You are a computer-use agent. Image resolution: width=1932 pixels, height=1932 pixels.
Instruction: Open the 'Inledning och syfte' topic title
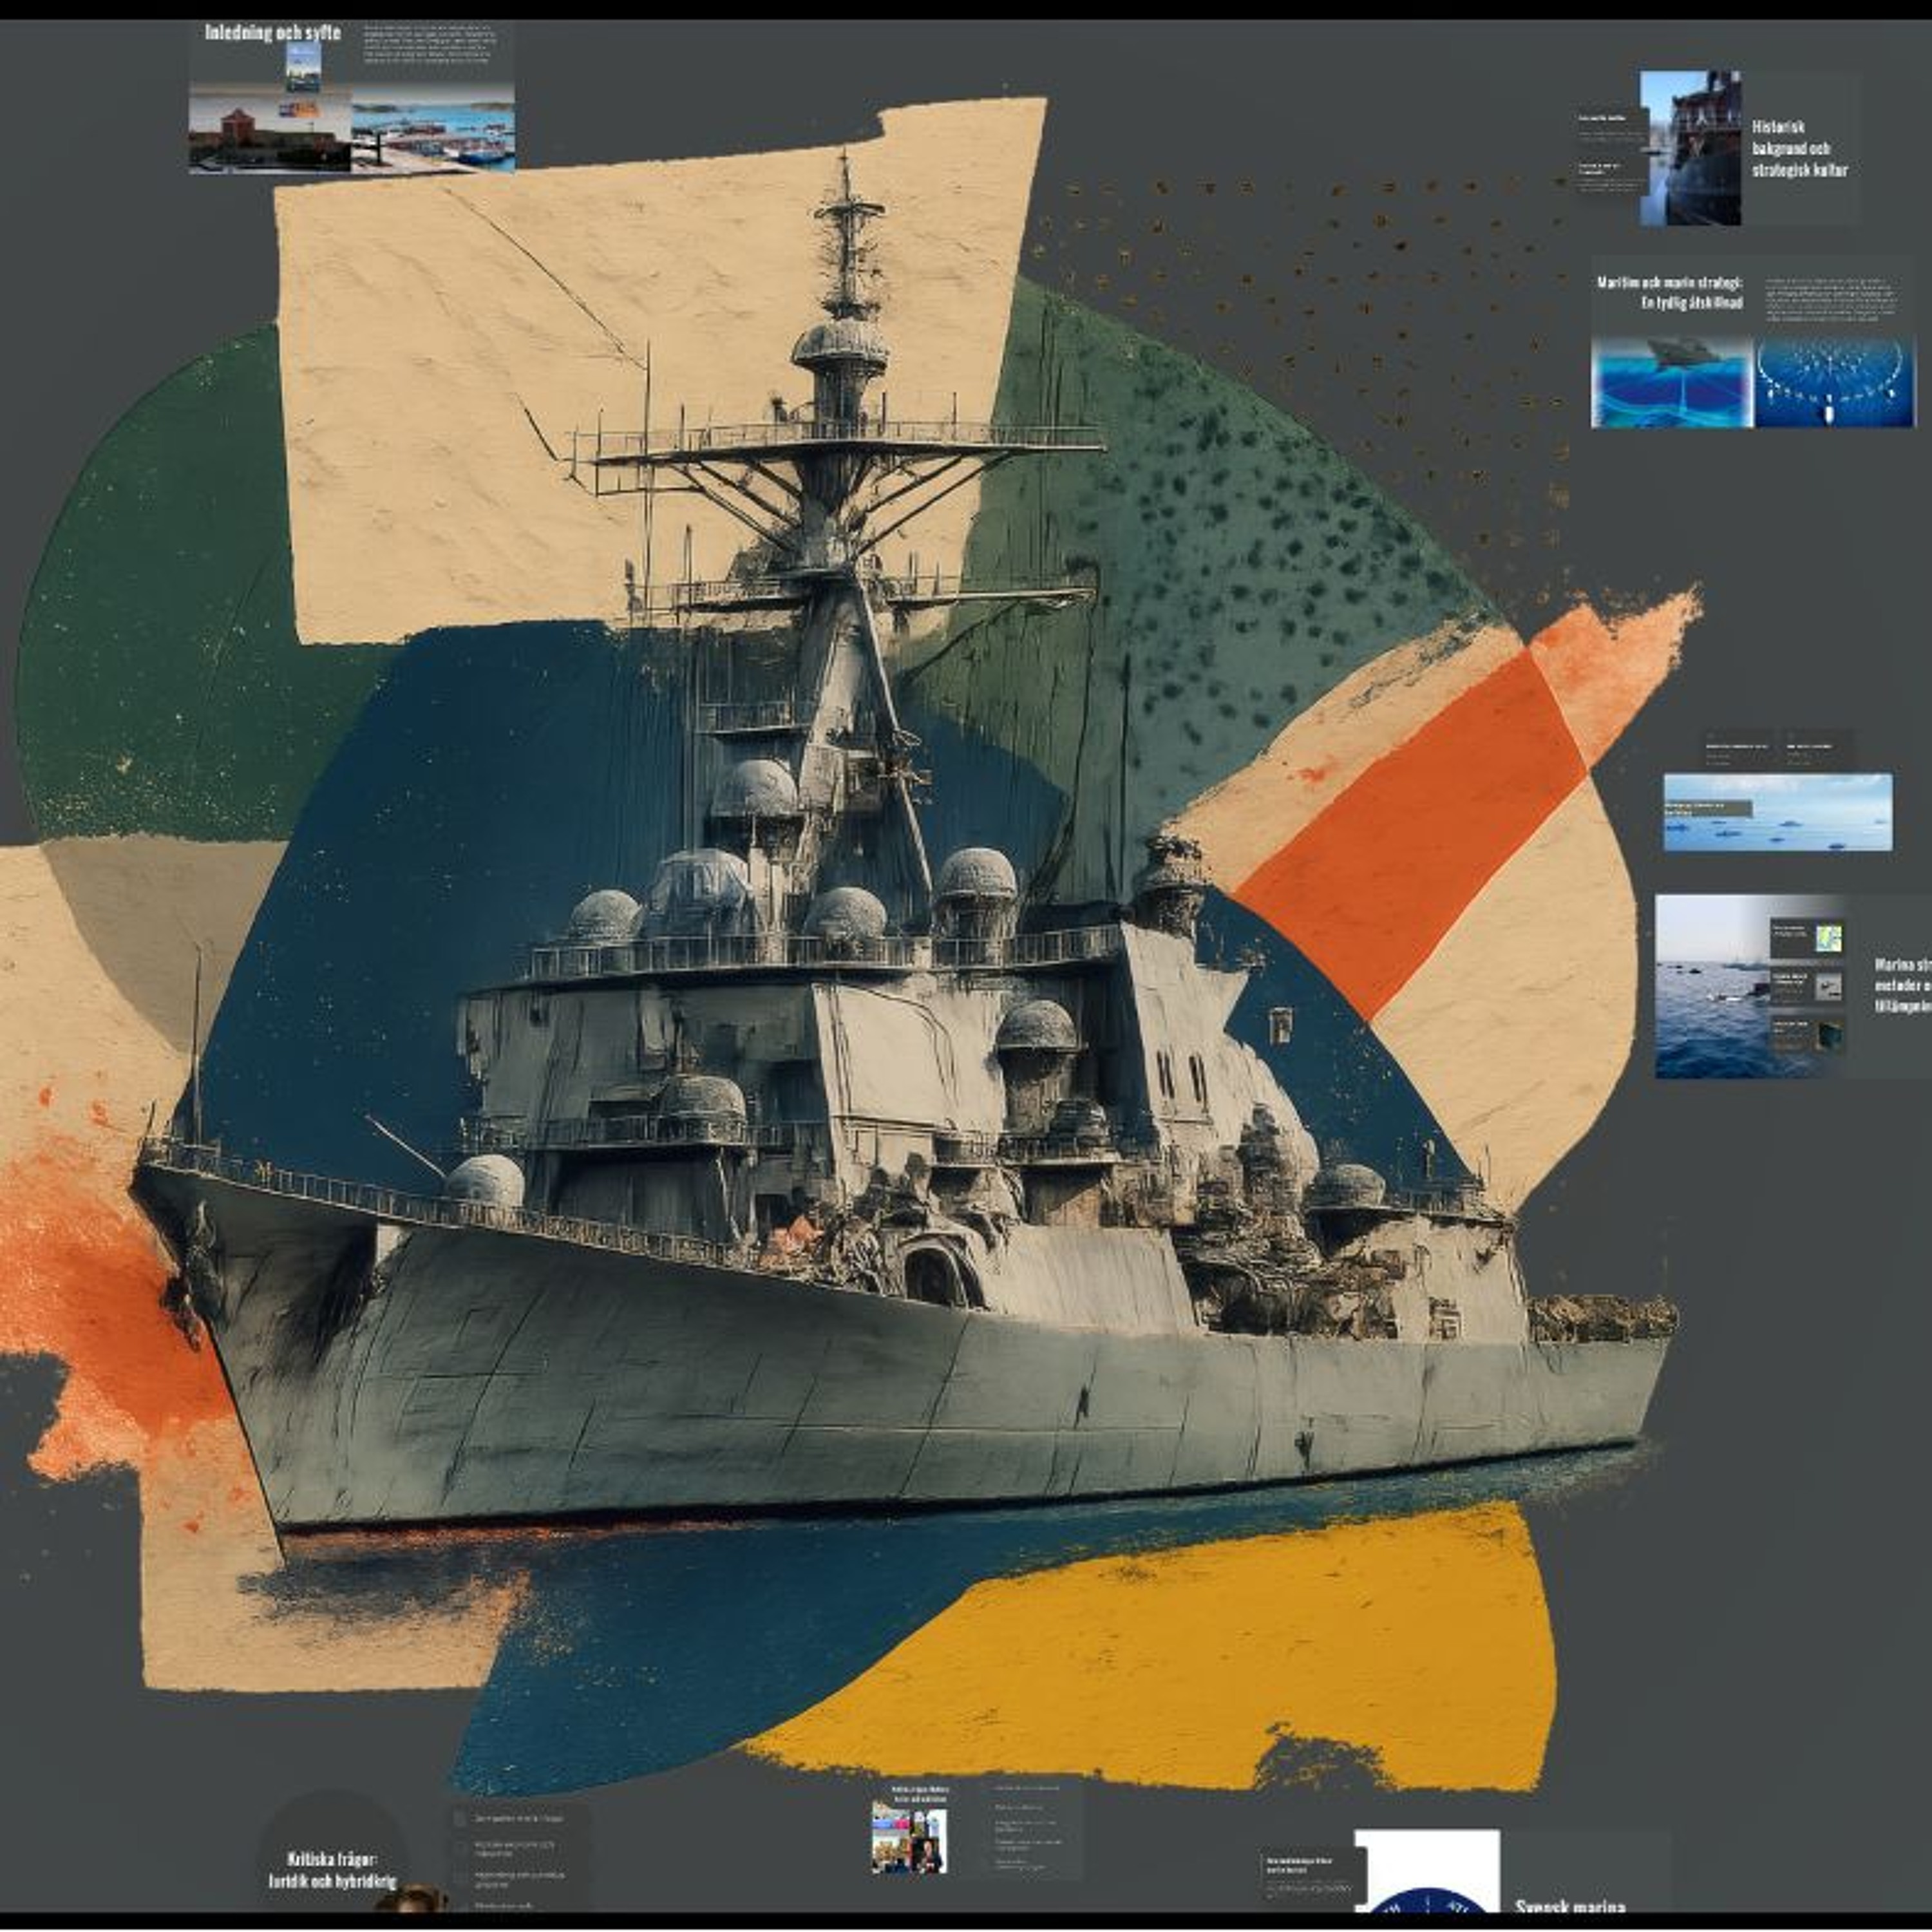click(x=273, y=32)
